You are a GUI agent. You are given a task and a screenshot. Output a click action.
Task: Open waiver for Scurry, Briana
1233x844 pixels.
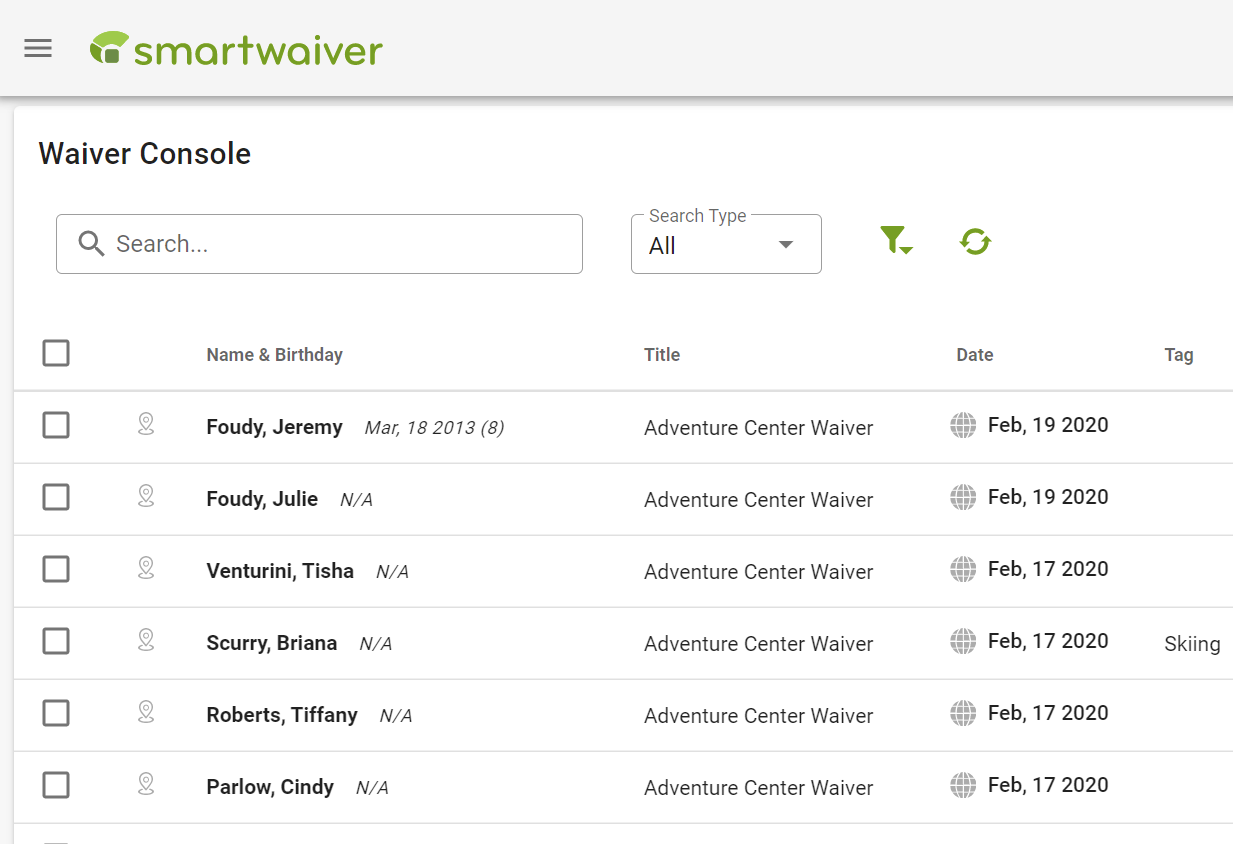click(271, 643)
